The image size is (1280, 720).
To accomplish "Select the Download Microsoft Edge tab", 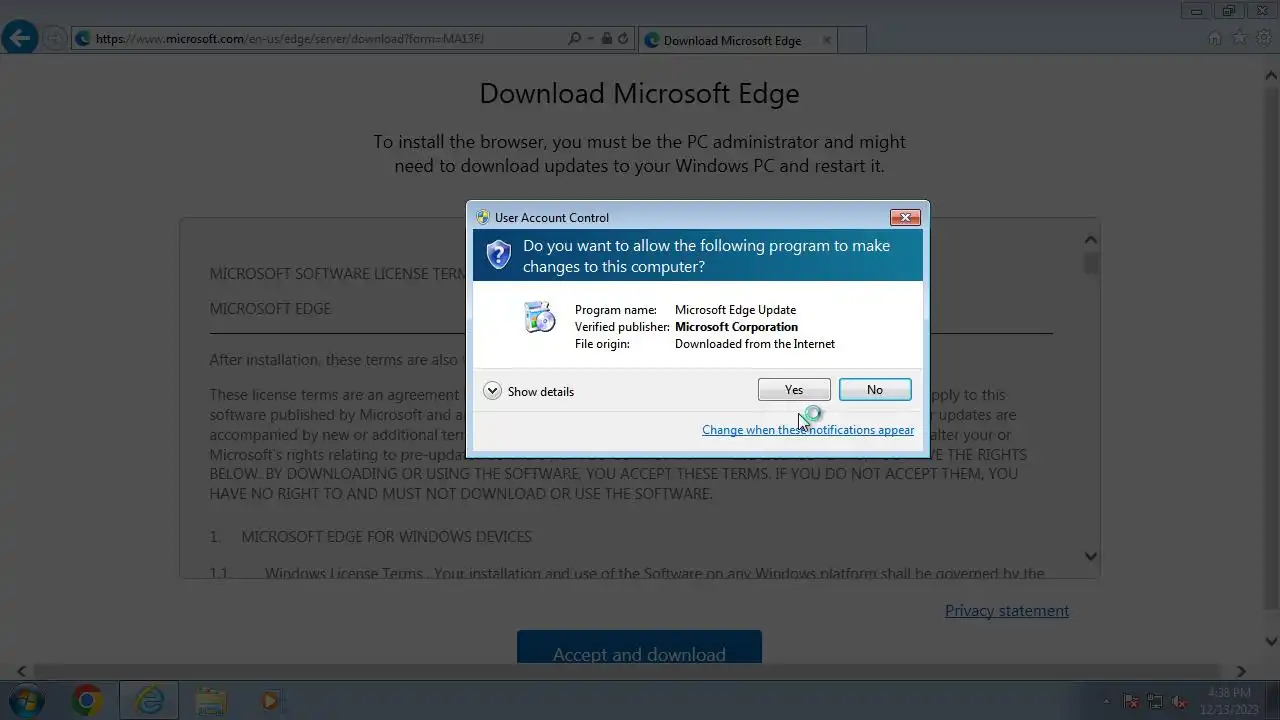I will [736, 40].
